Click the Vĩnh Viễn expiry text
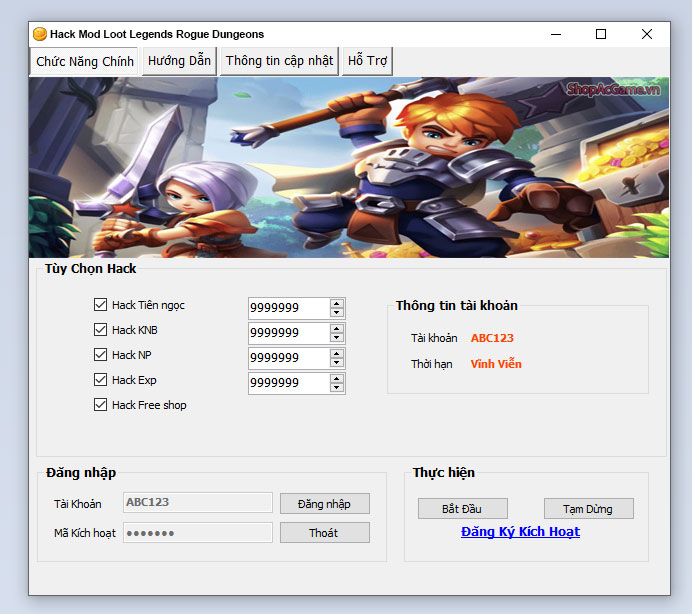Image resolution: width=693 pixels, height=616 pixels. pos(496,364)
